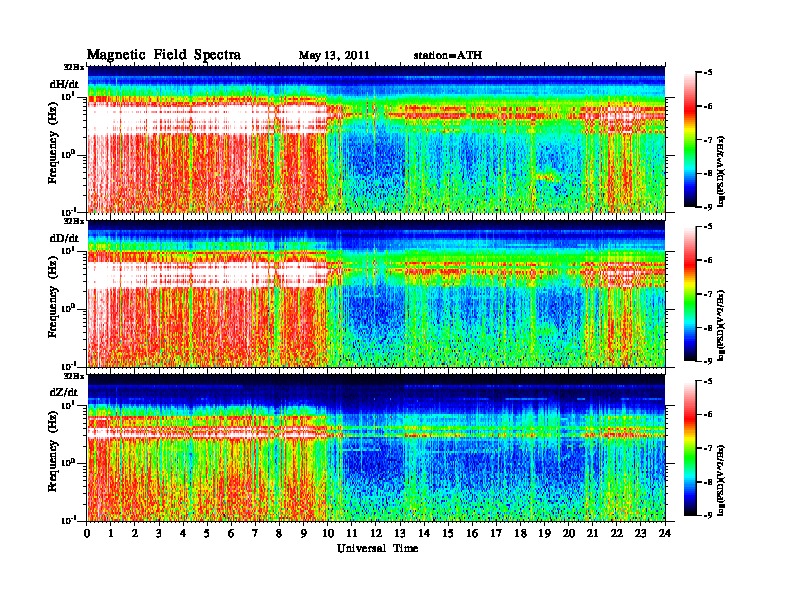Click hour "10" on the Universal Time axis
792x612 pixels.
click(328, 533)
